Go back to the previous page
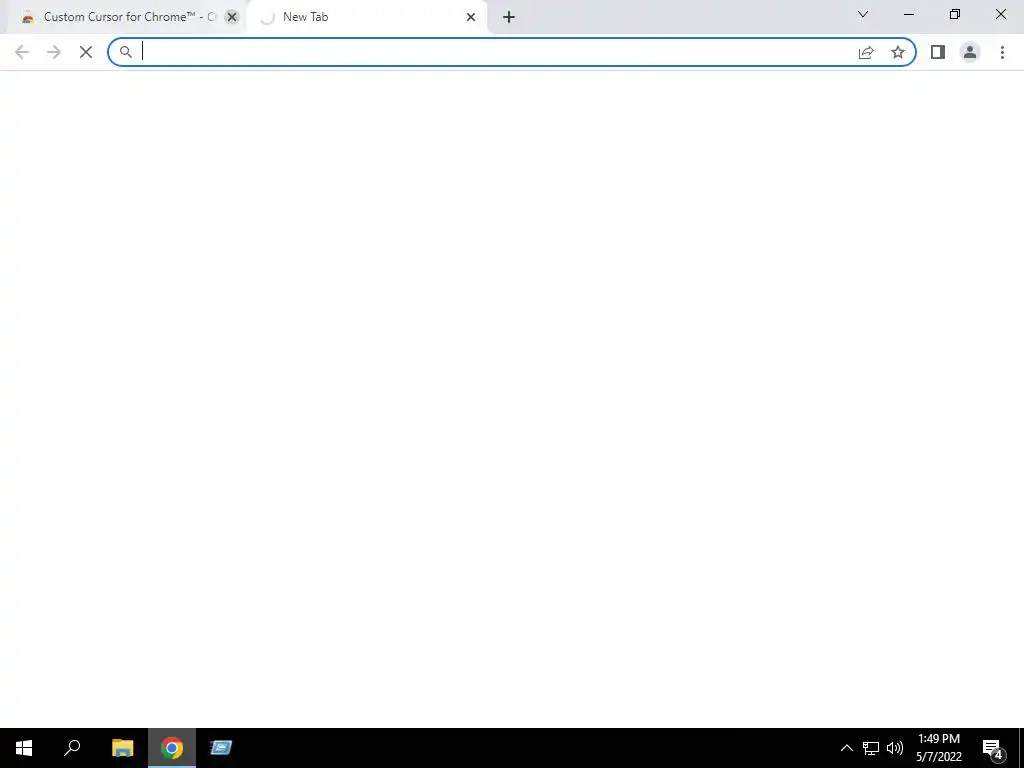 pyautogui.click(x=22, y=52)
